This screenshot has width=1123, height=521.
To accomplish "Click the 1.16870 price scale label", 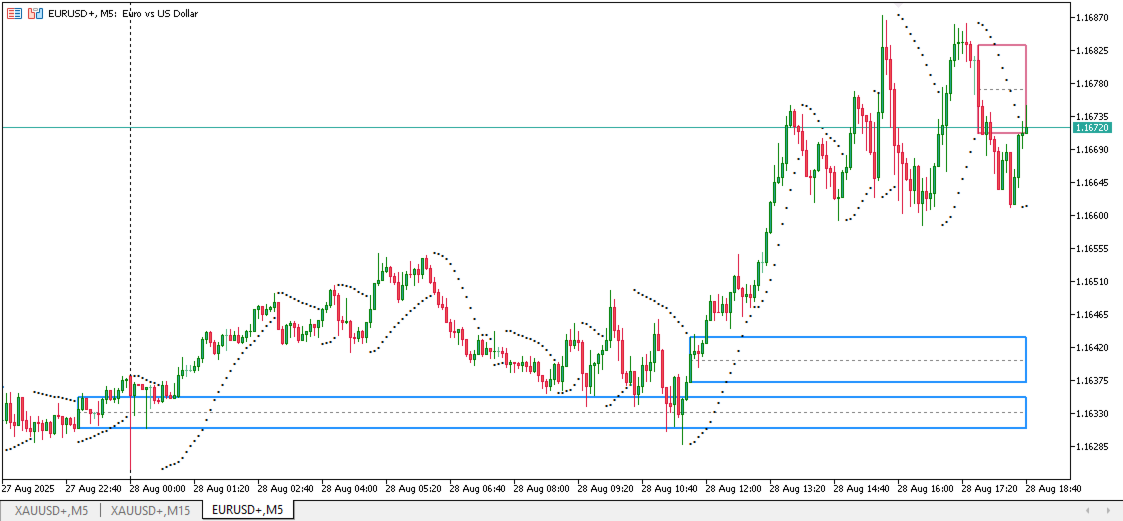I will (x=1092, y=17).
